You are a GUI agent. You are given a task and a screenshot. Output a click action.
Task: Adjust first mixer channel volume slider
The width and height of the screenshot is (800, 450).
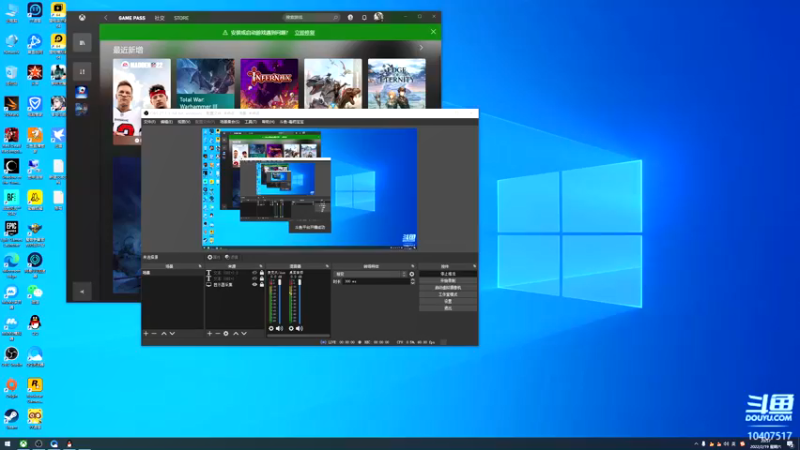[280, 300]
